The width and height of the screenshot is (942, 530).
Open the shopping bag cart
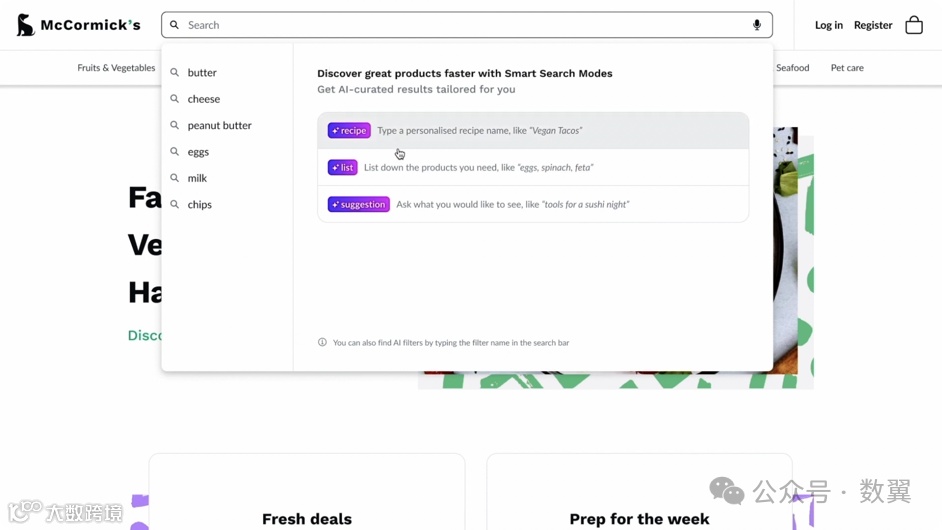click(x=914, y=25)
